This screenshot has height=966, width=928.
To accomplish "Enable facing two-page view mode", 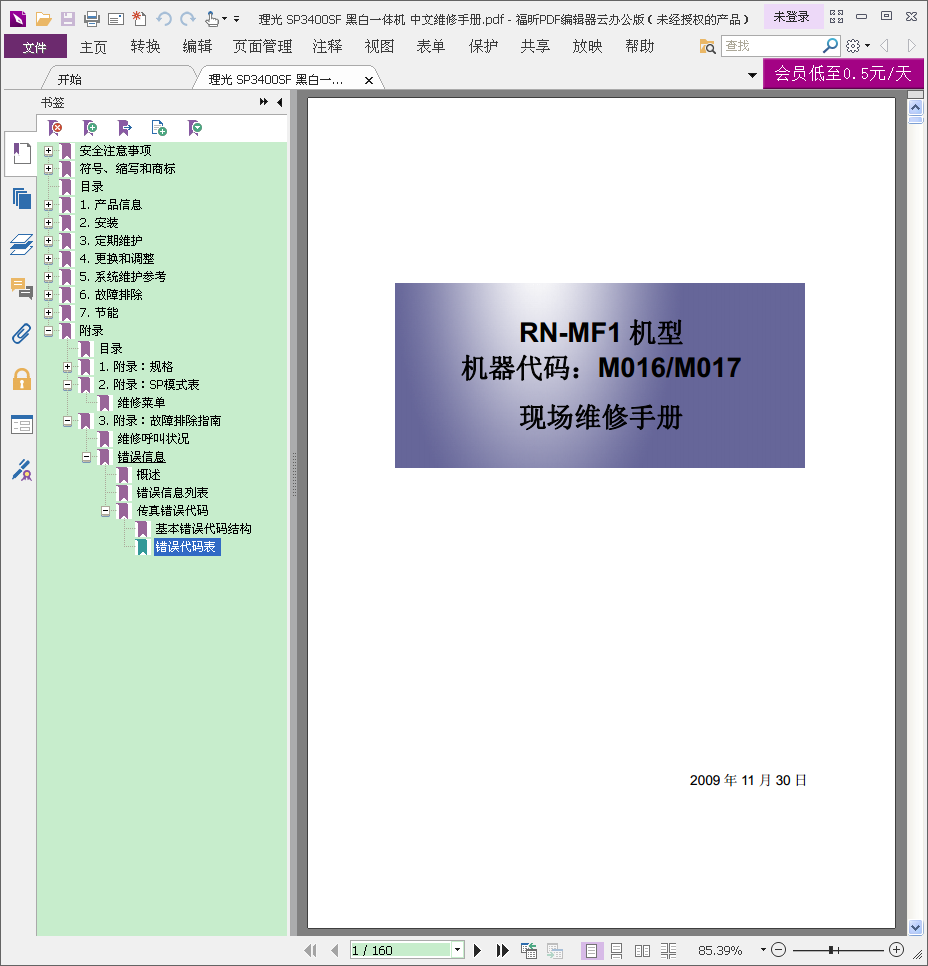I will [643, 951].
